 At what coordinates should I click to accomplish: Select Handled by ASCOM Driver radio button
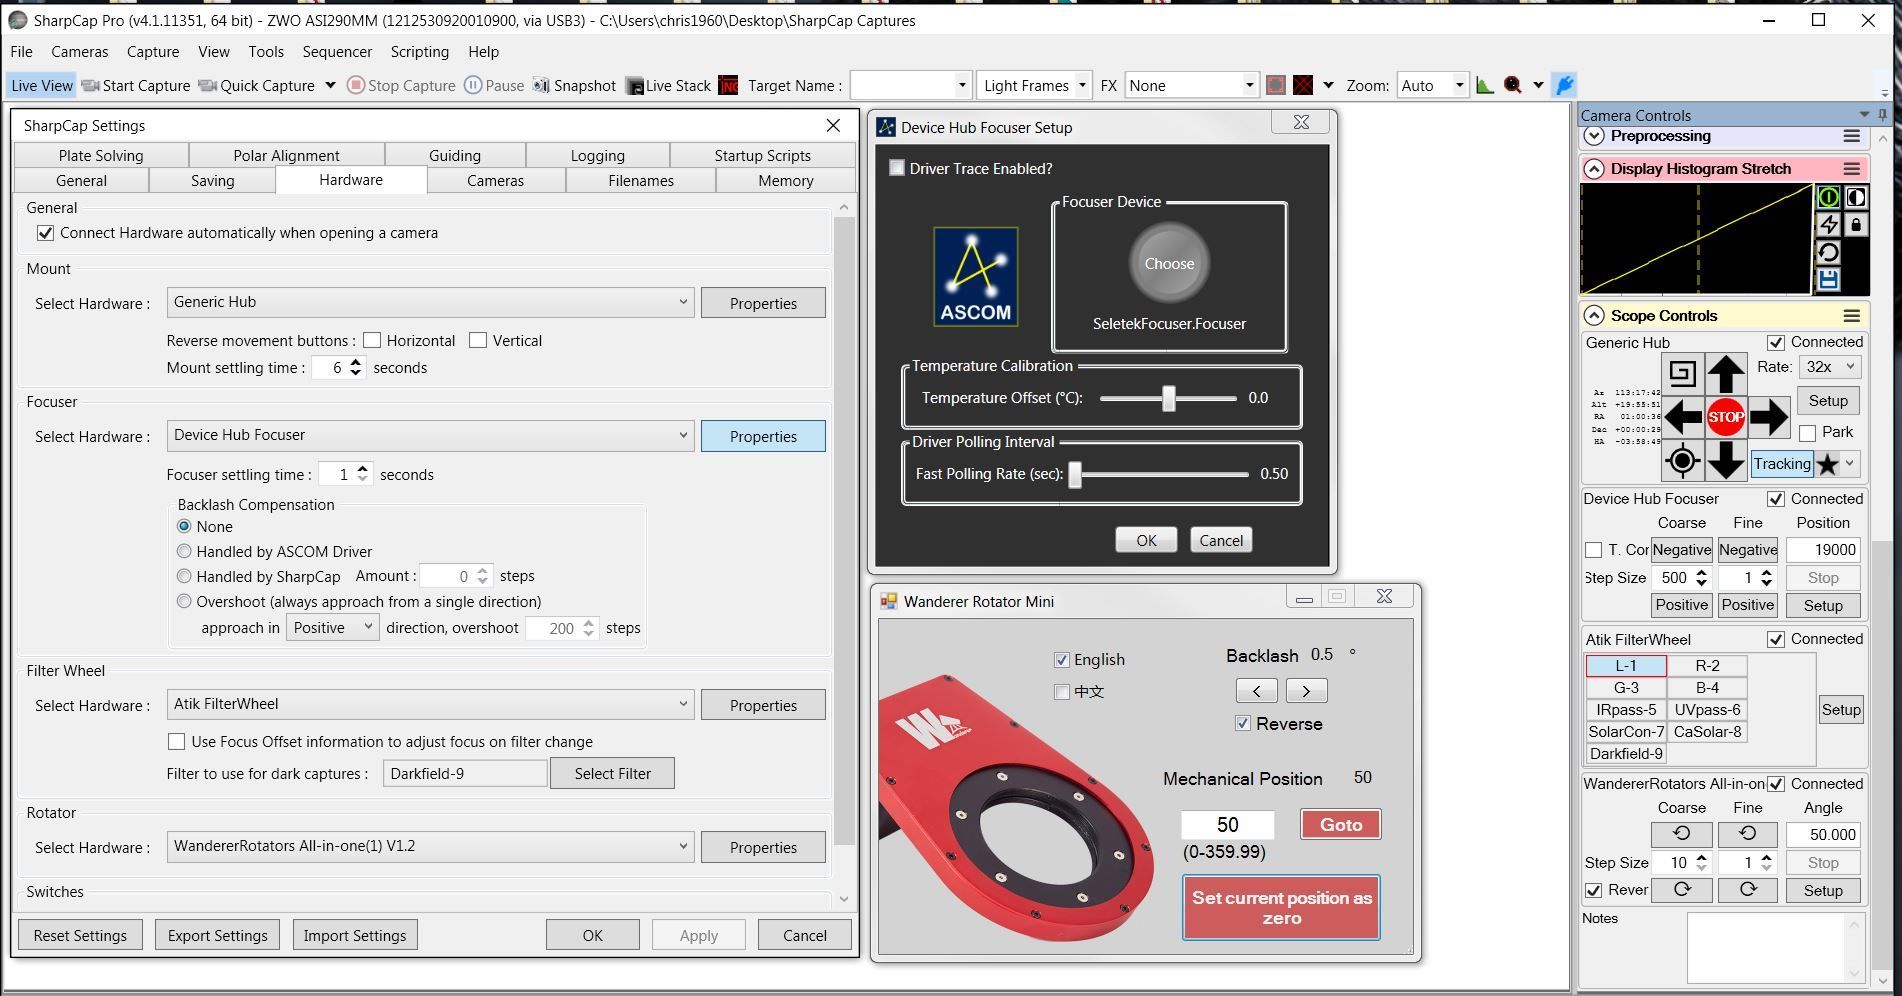[184, 551]
